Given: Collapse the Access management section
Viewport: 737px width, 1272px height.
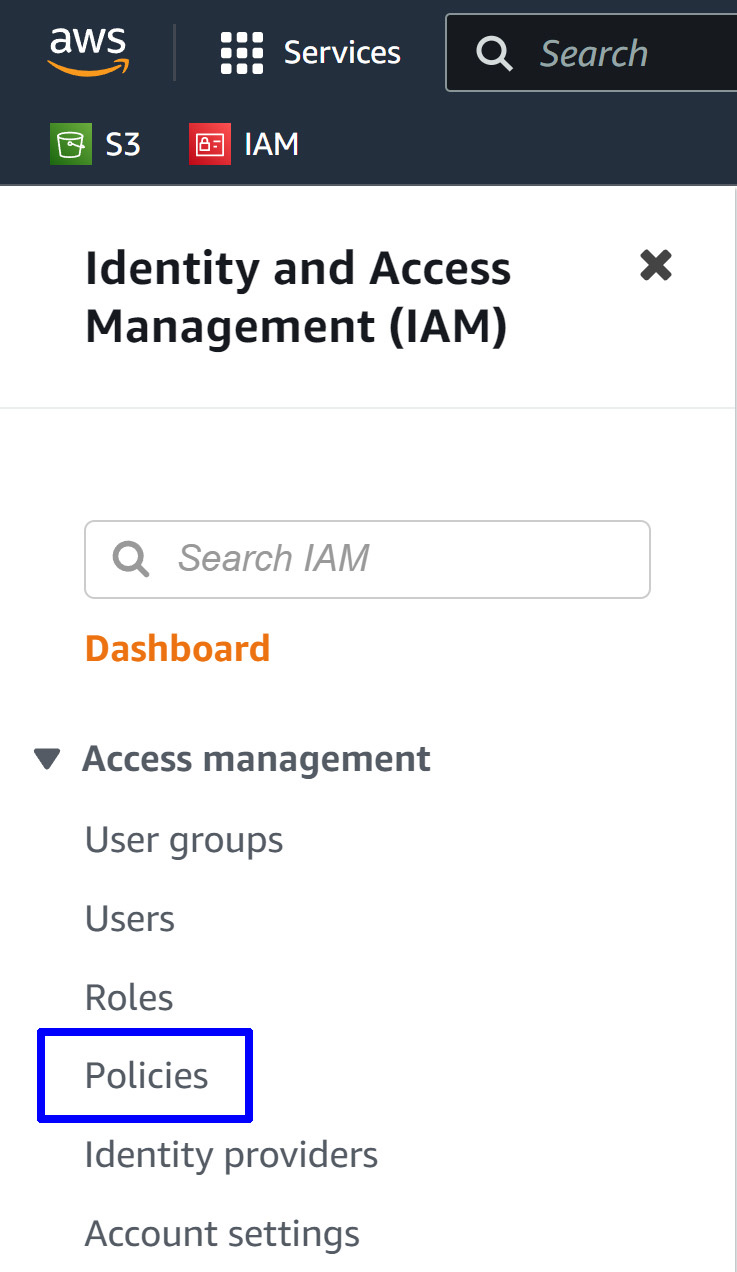Looking at the screenshot, I should point(47,759).
